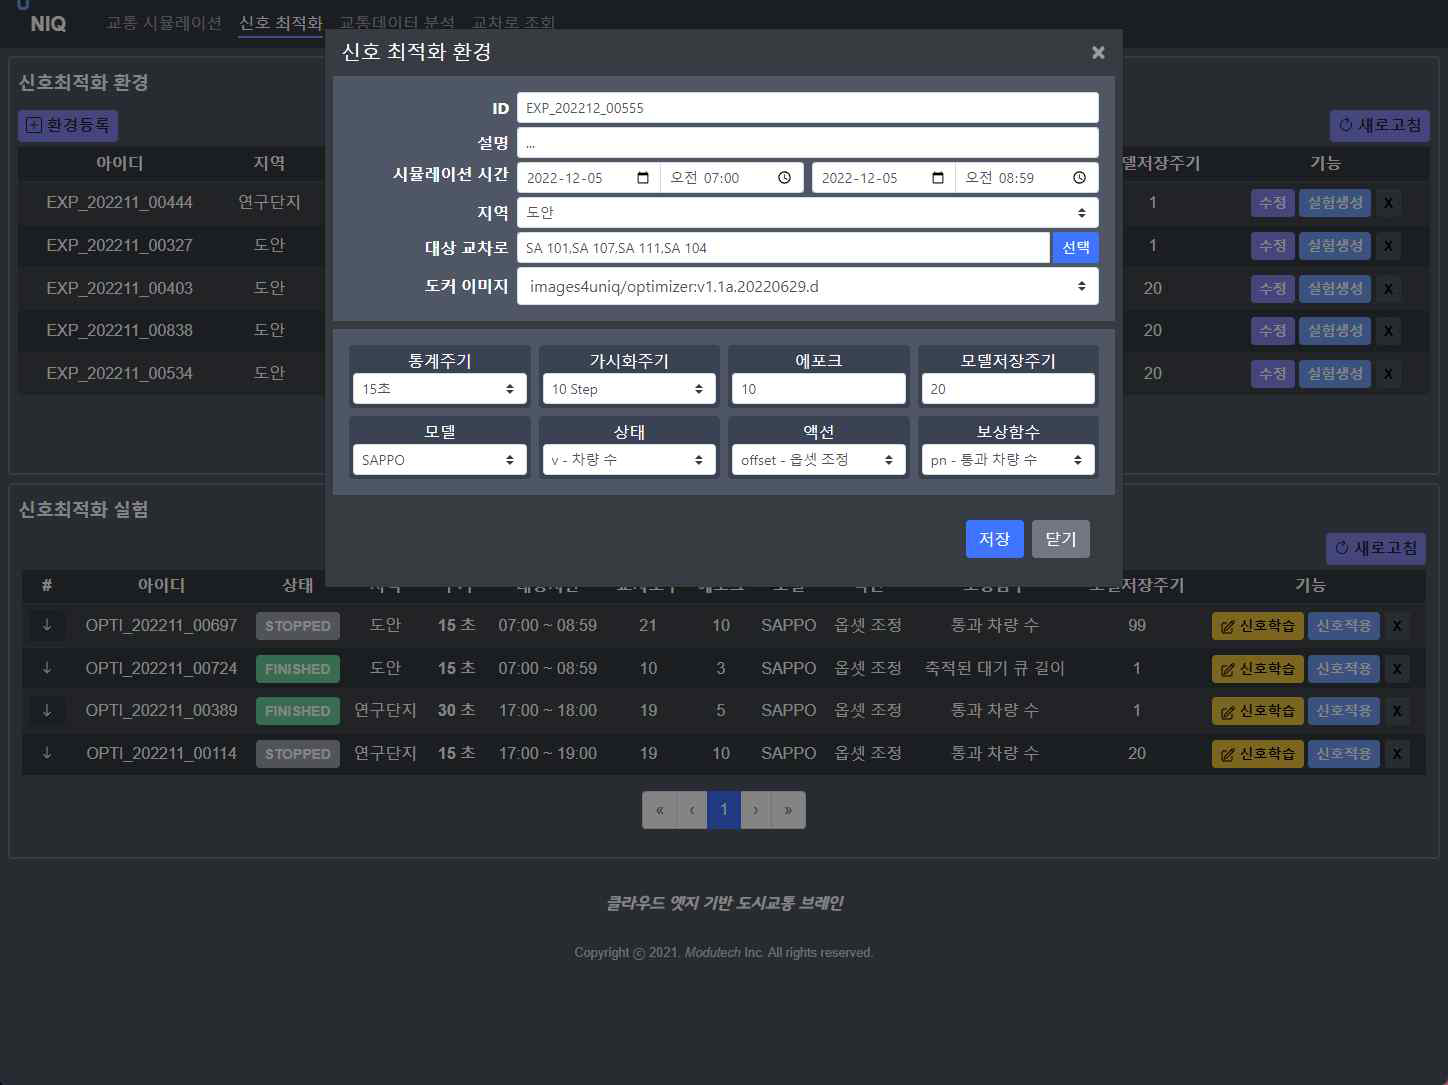Go to next page with › button

756,810
